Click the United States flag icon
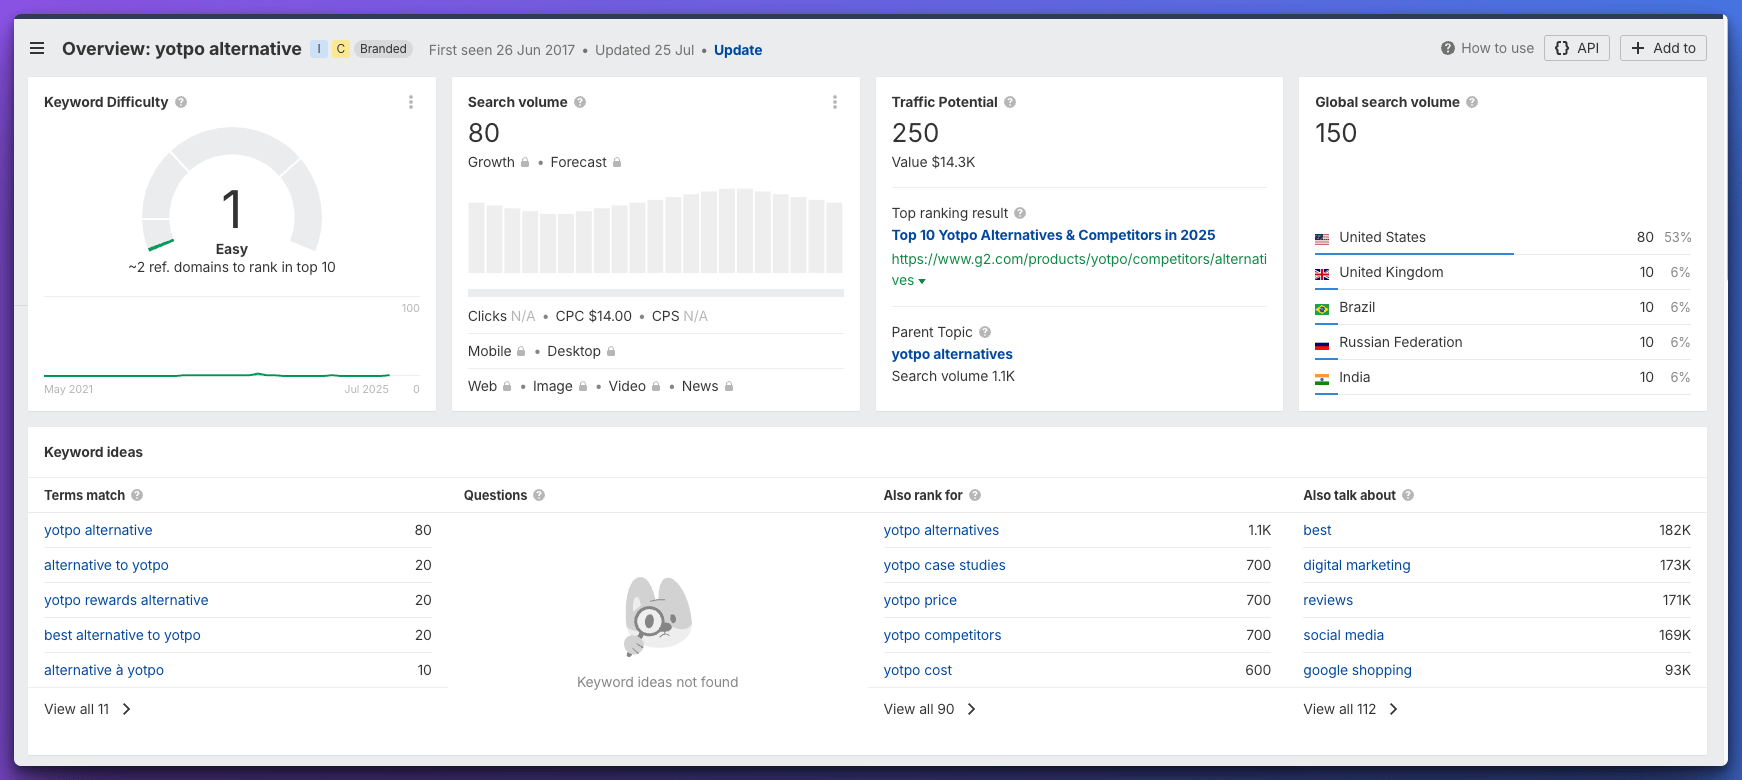The height and width of the screenshot is (780, 1742). pyautogui.click(x=1322, y=238)
